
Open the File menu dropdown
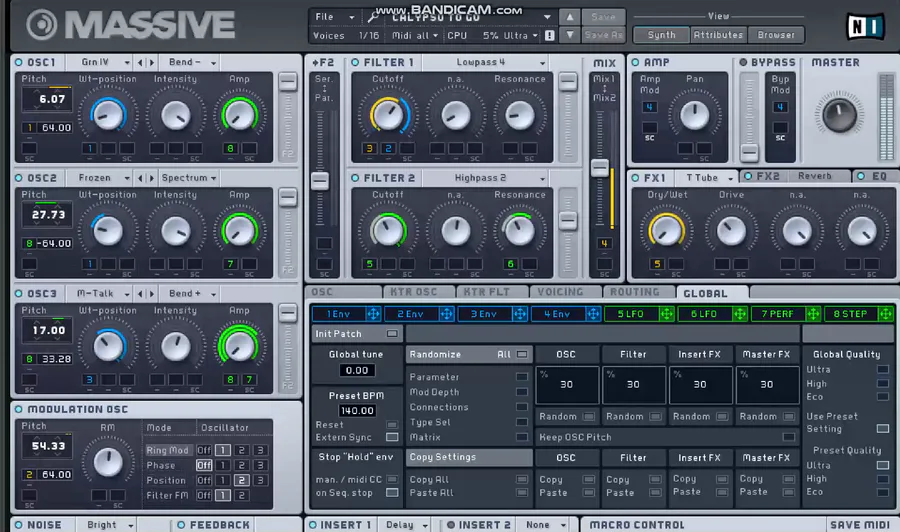[335, 17]
